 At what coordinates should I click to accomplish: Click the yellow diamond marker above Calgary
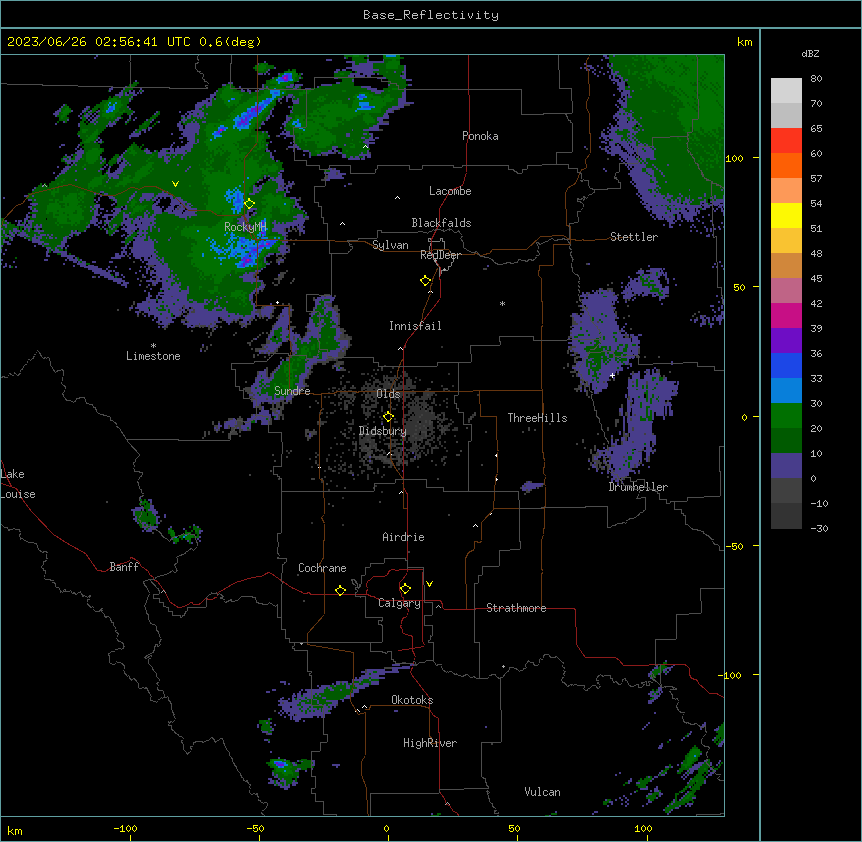pyautogui.click(x=405, y=589)
